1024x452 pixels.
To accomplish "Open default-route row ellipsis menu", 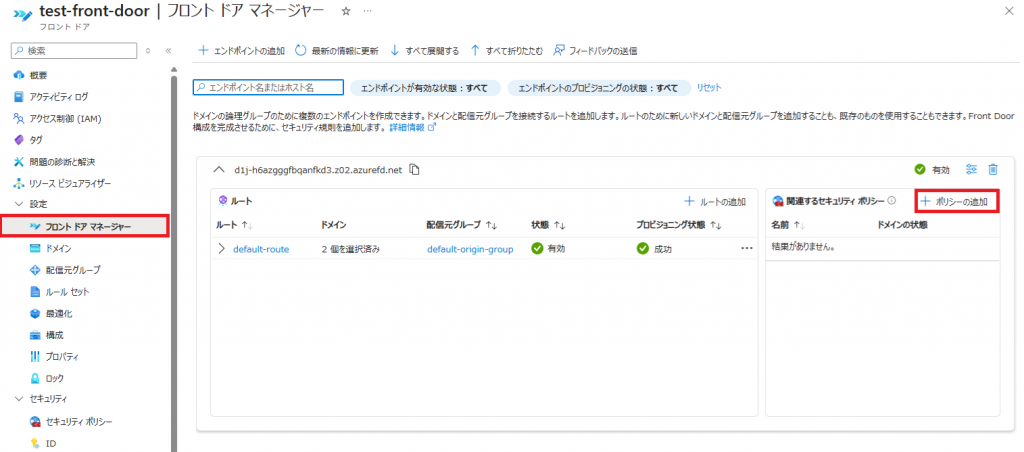I will 747,249.
